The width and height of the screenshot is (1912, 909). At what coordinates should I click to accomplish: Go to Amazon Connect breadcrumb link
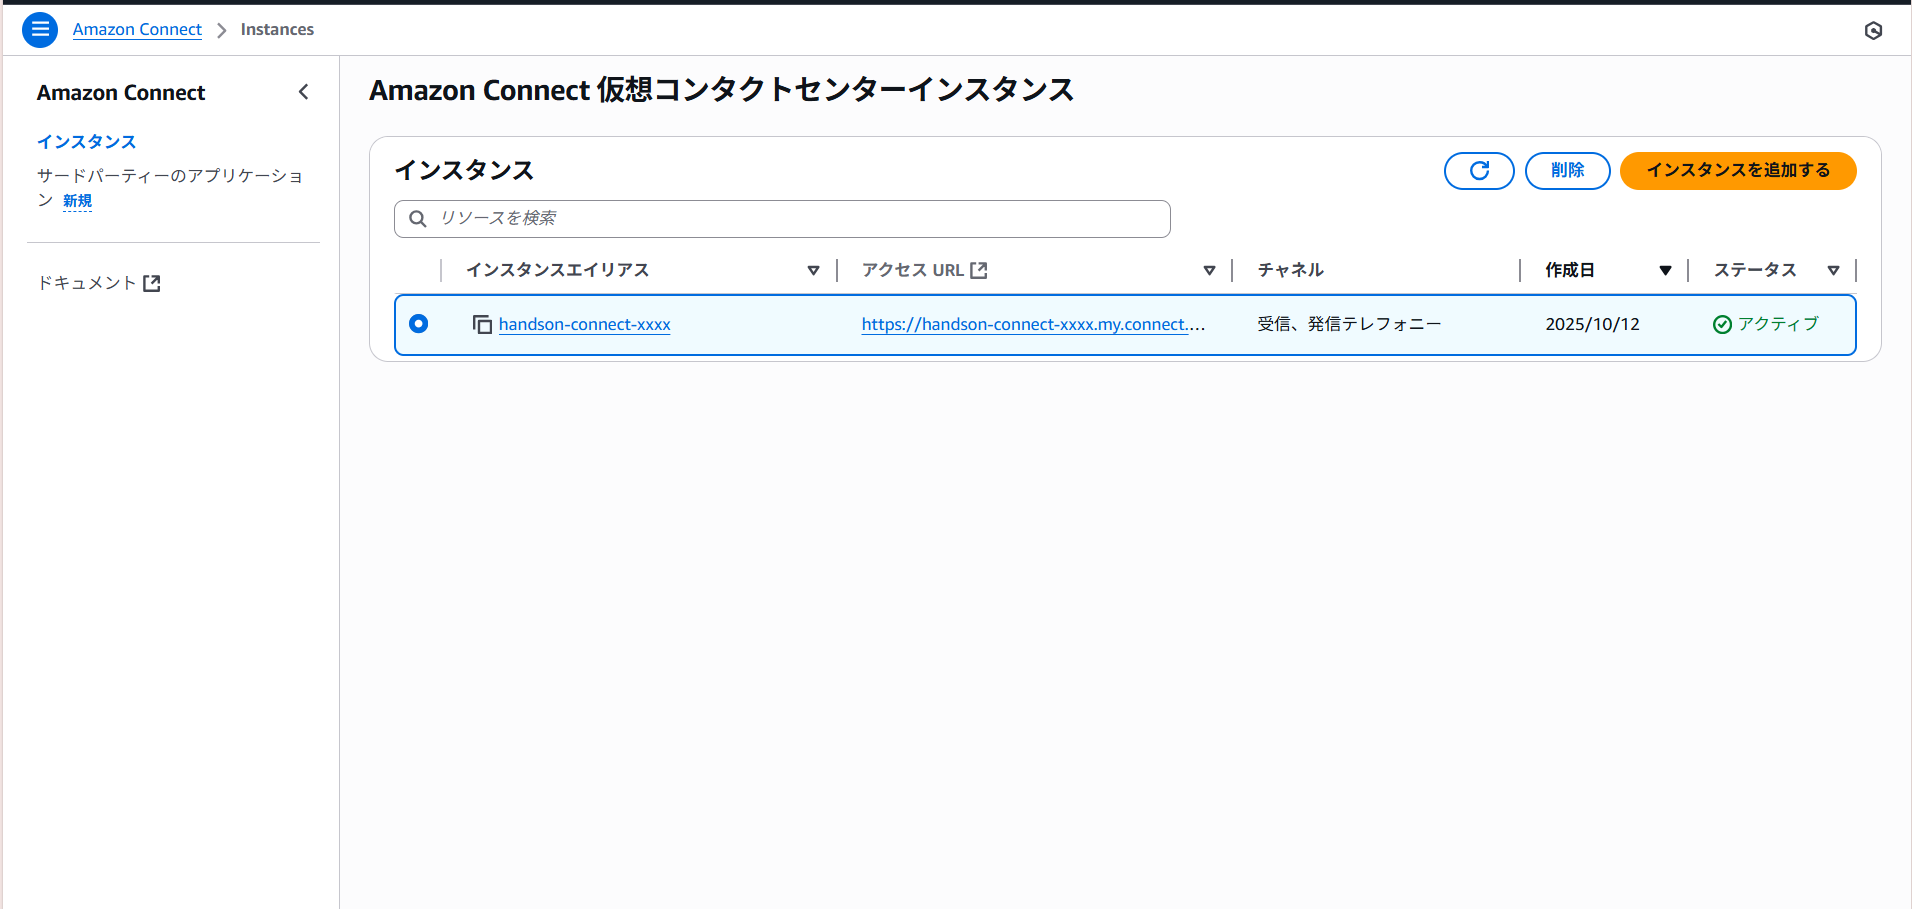(137, 30)
